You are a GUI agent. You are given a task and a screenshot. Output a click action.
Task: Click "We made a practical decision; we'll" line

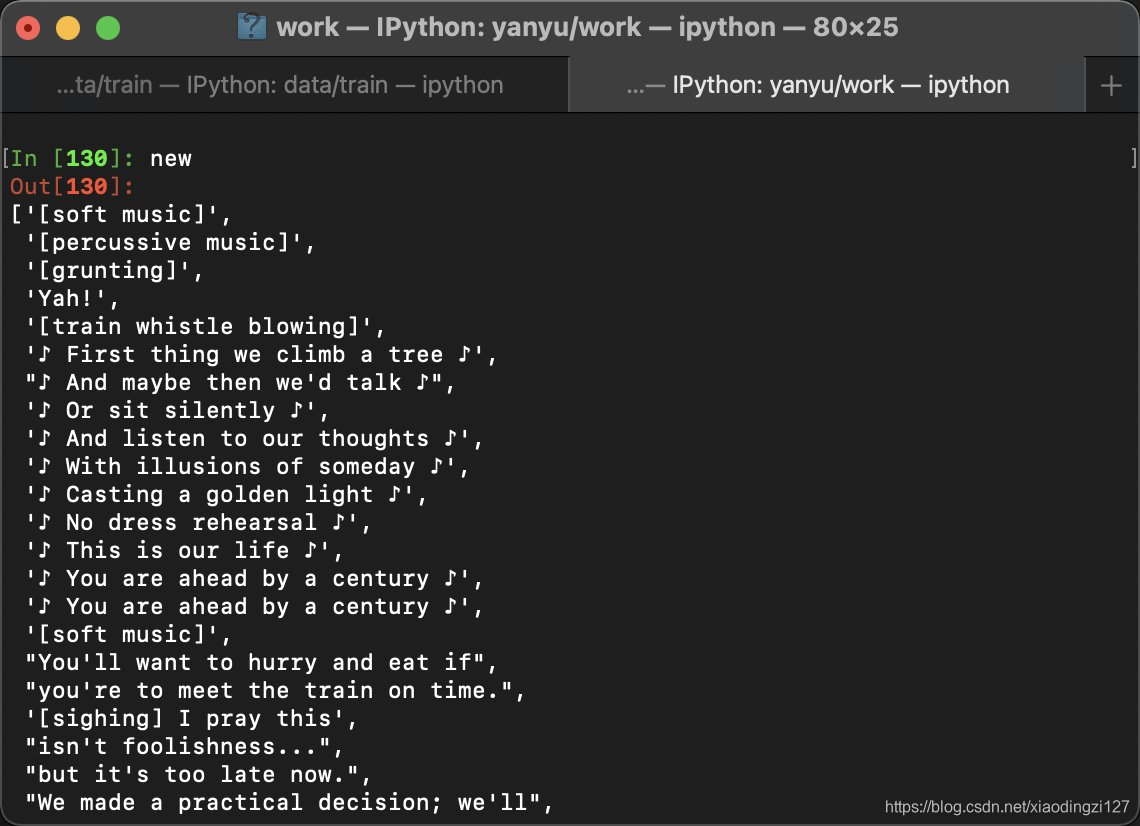(x=289, y=803)
